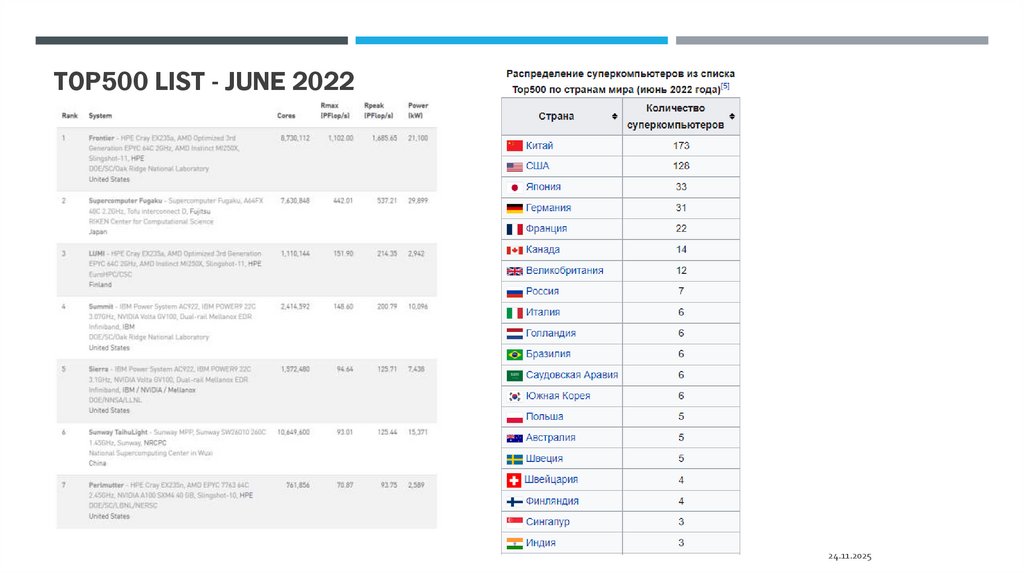
Task: Click the Dutch flag icon beside Голландия
Action: (515, 334)
